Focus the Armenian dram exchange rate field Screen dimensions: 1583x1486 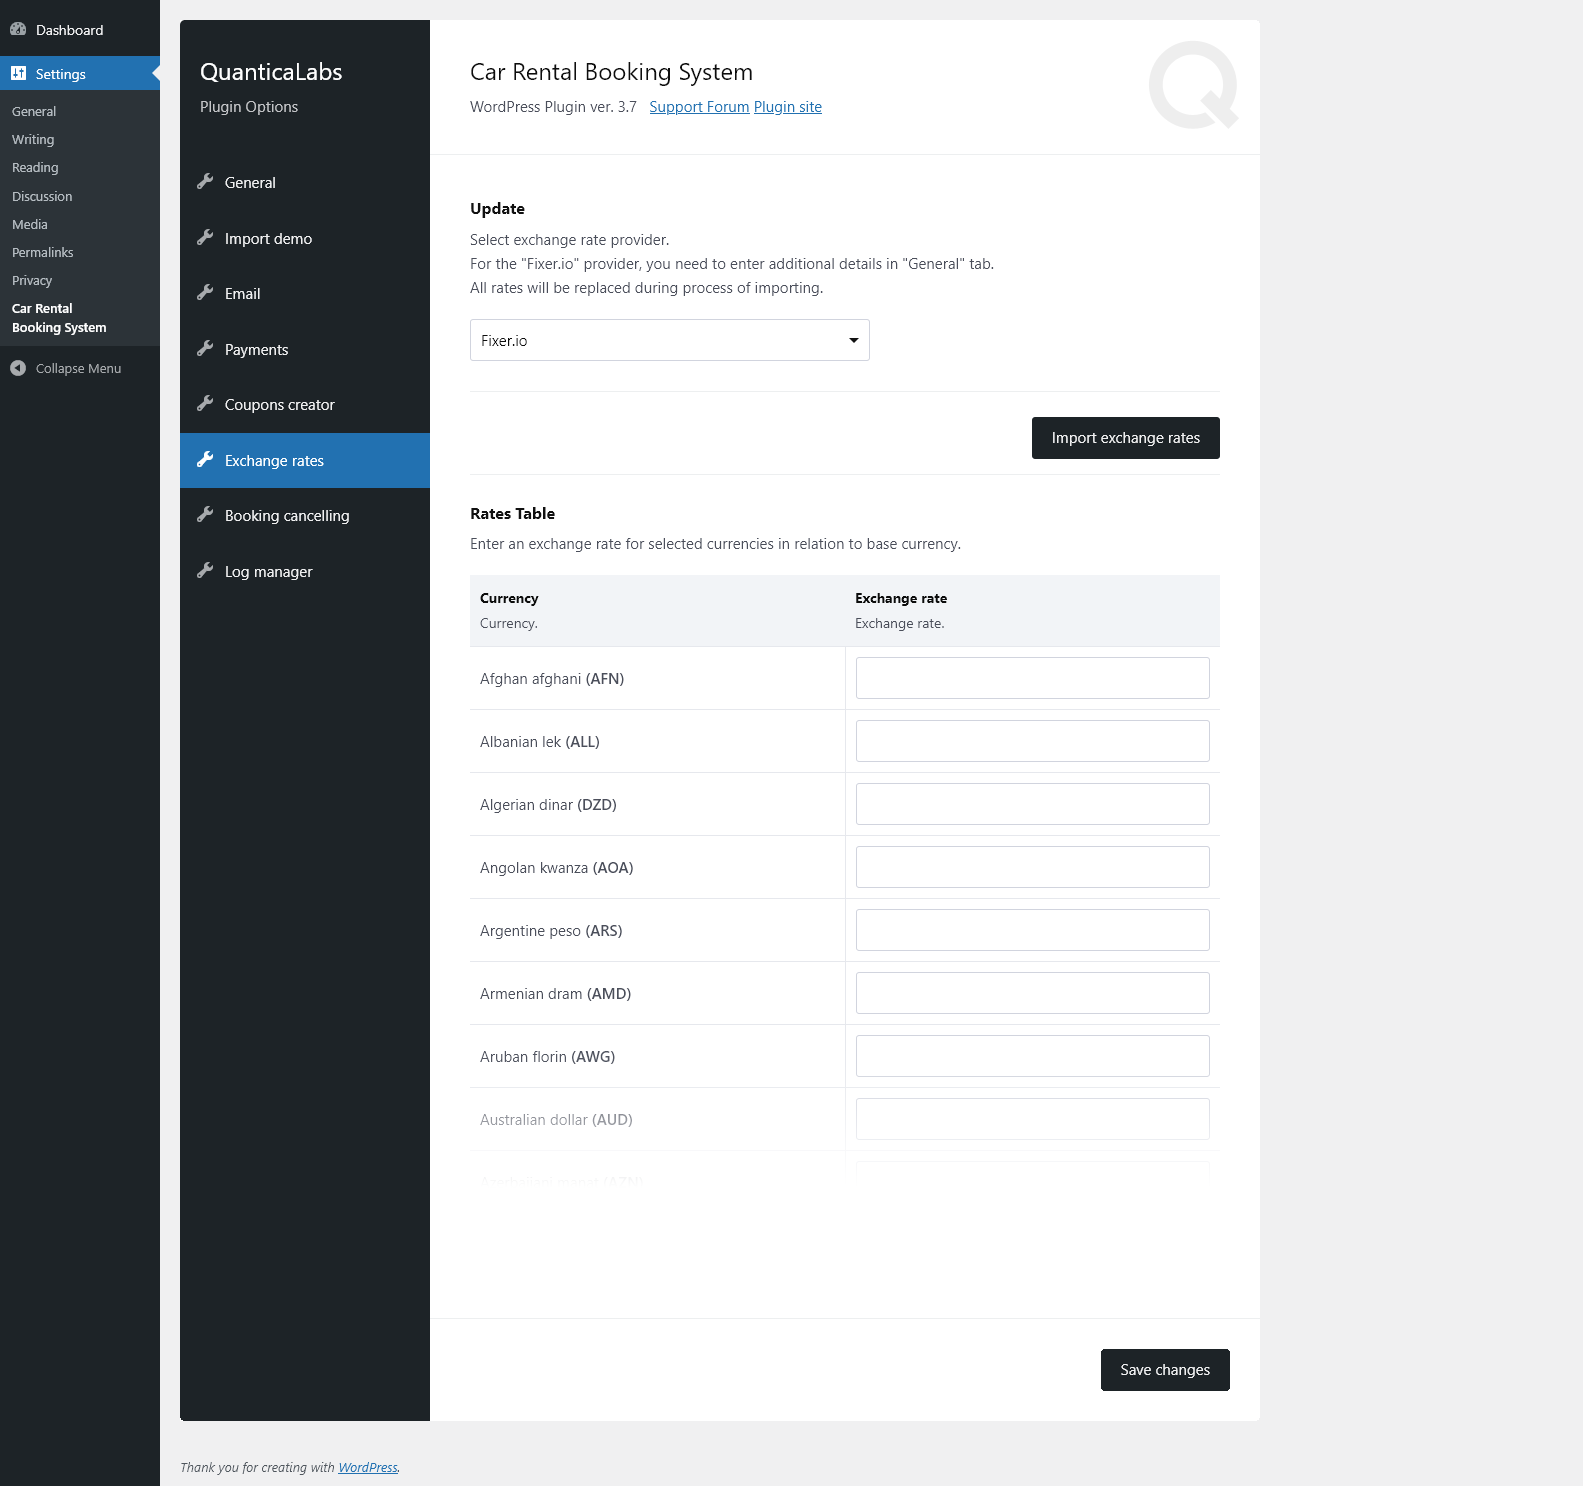[x=1033, y=993]
